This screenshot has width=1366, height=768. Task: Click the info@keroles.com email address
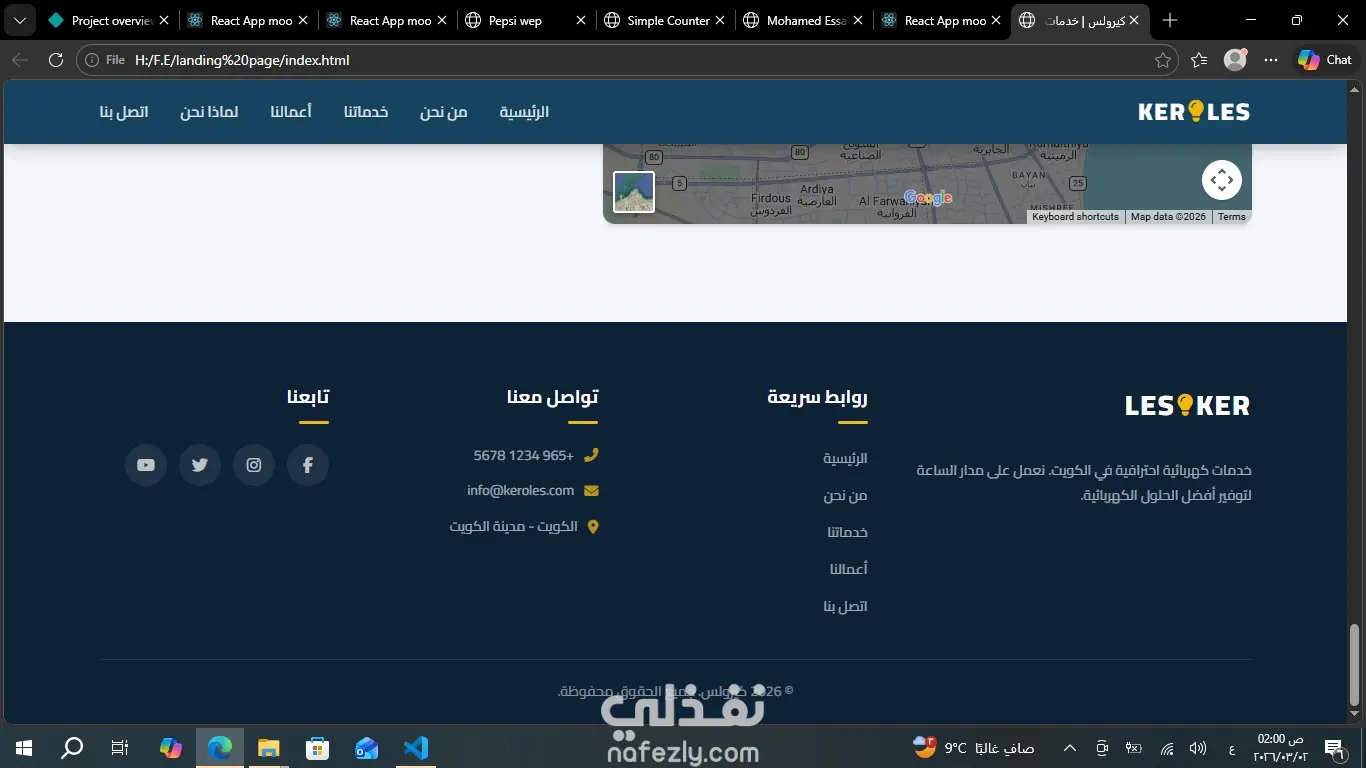coord(520,490)
